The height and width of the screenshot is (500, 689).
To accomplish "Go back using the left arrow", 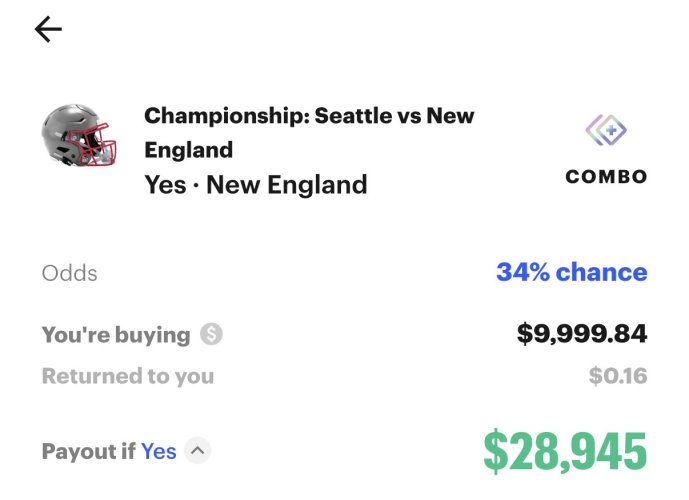I will tap(48, 30).
